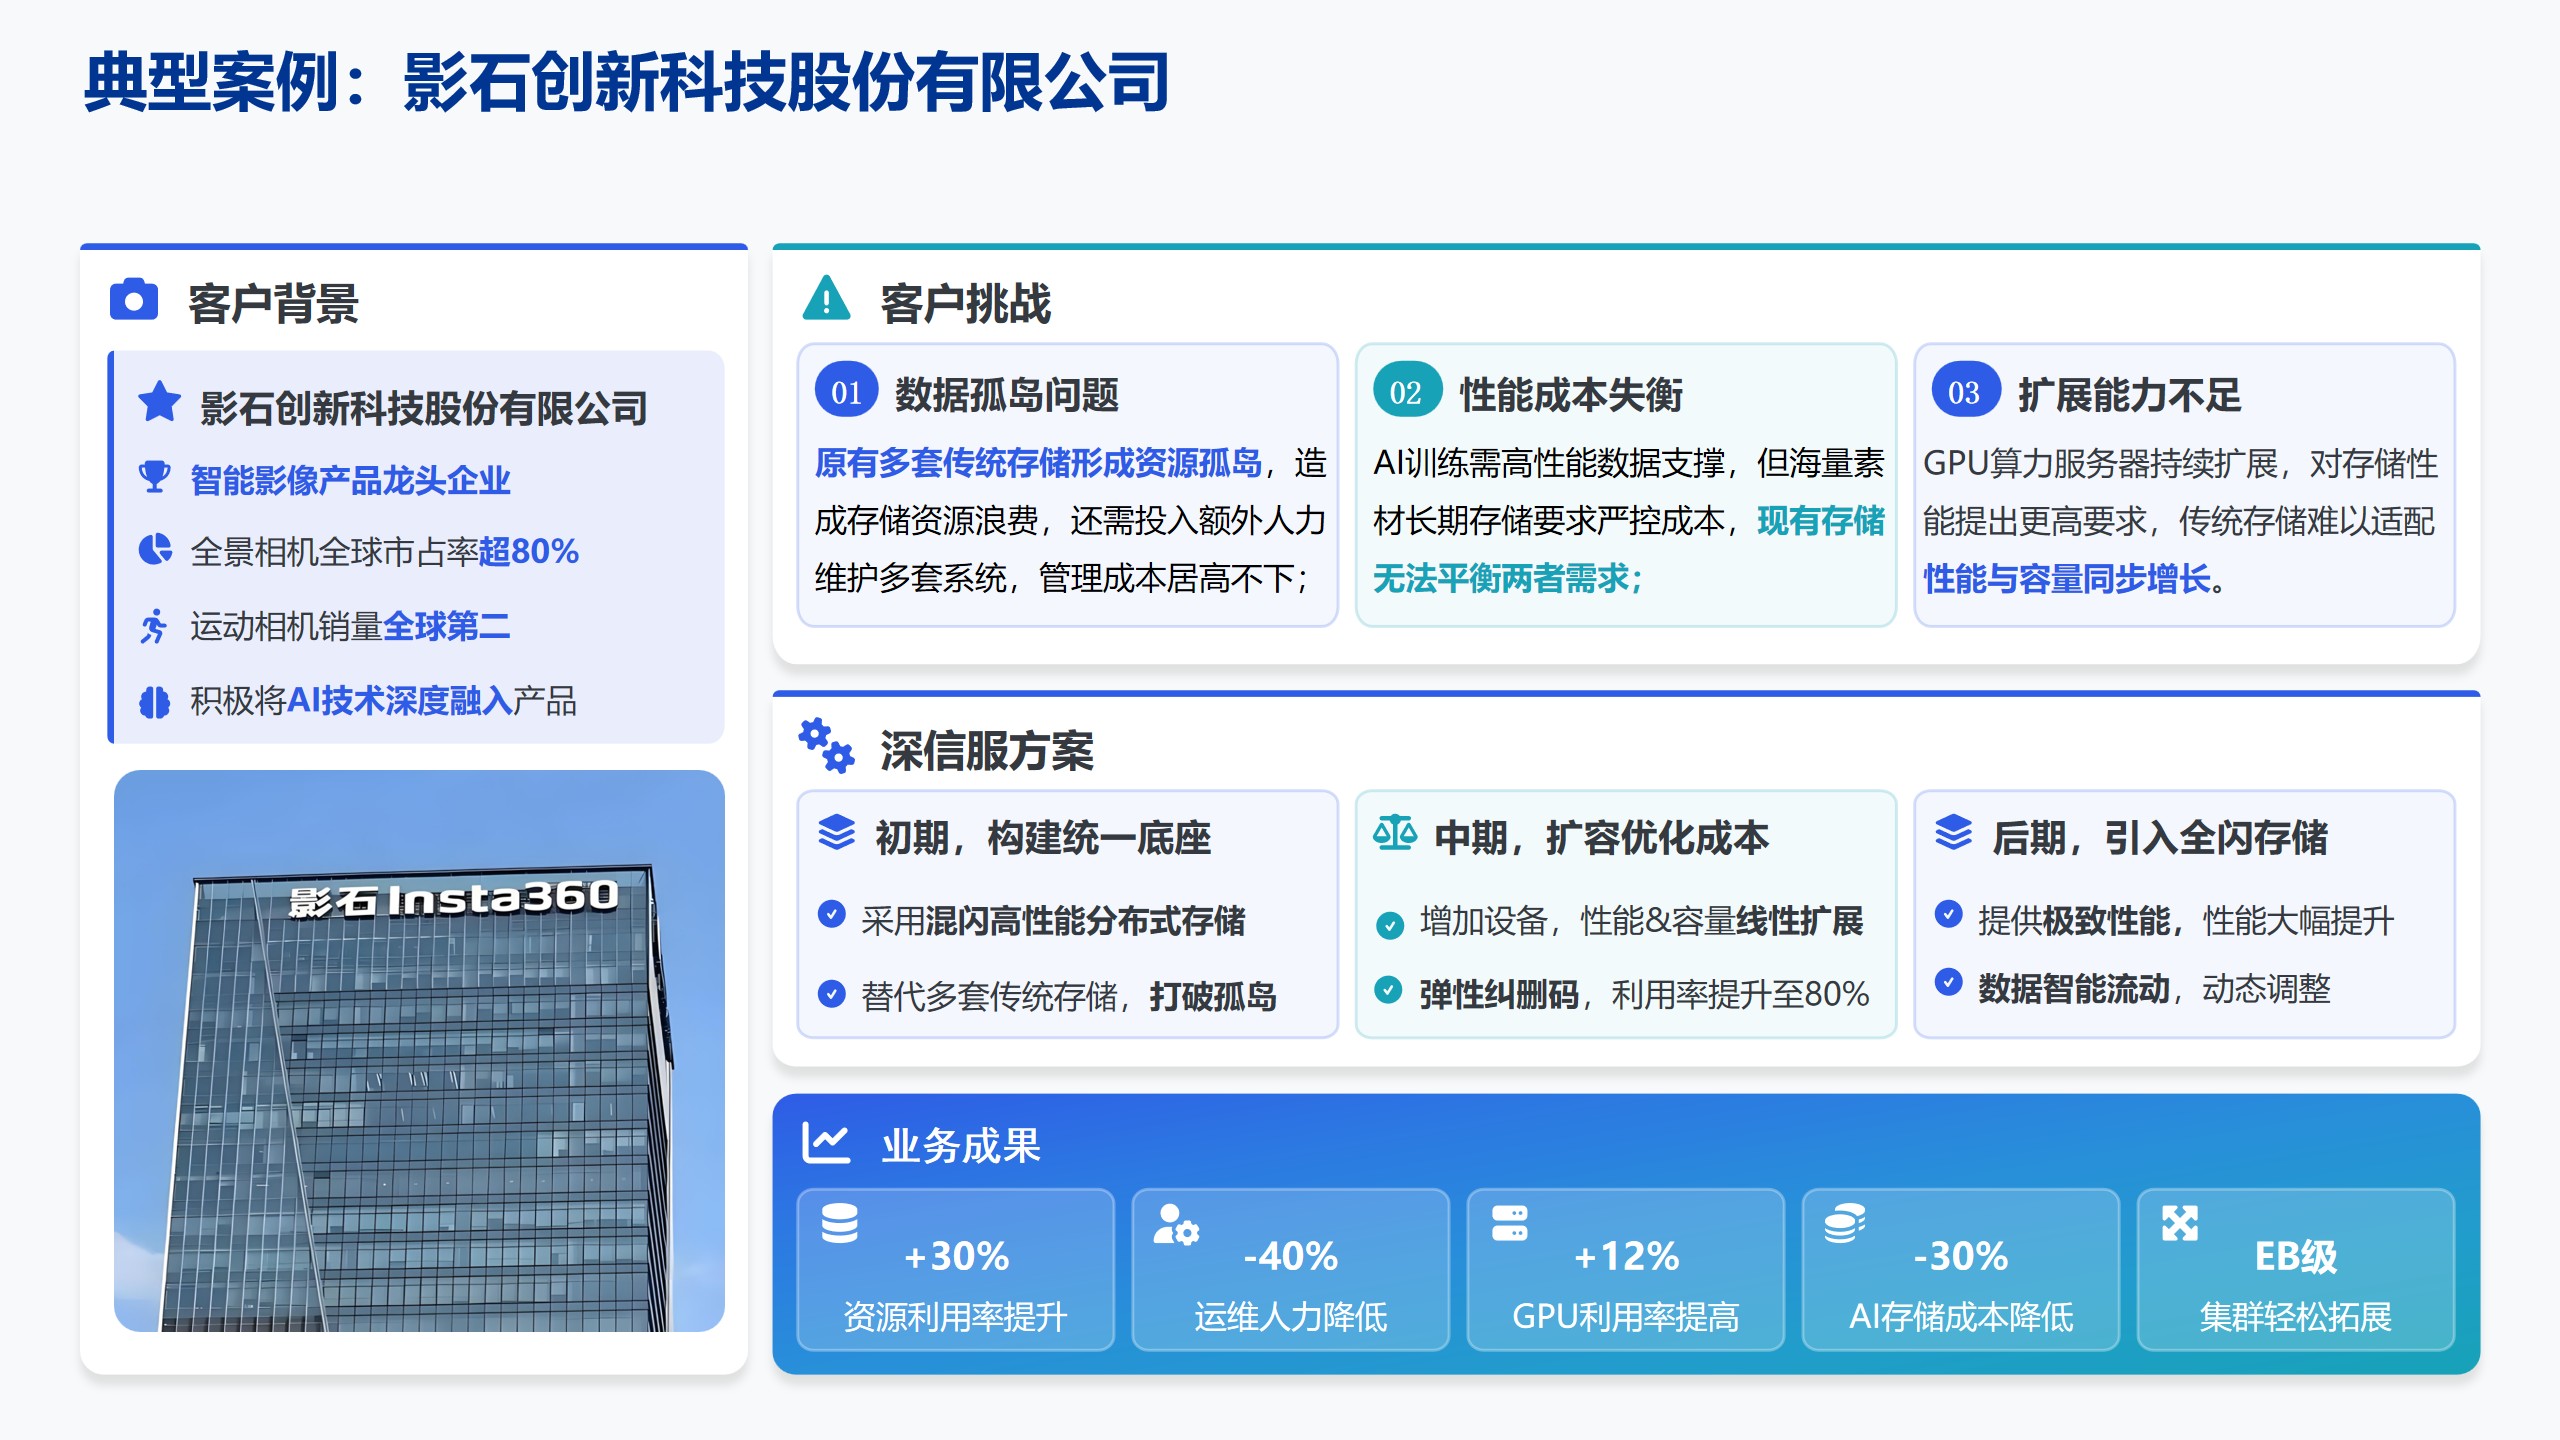
Task: Click highlighted text 无法平衡两者需求
Action: (1502, 578)
